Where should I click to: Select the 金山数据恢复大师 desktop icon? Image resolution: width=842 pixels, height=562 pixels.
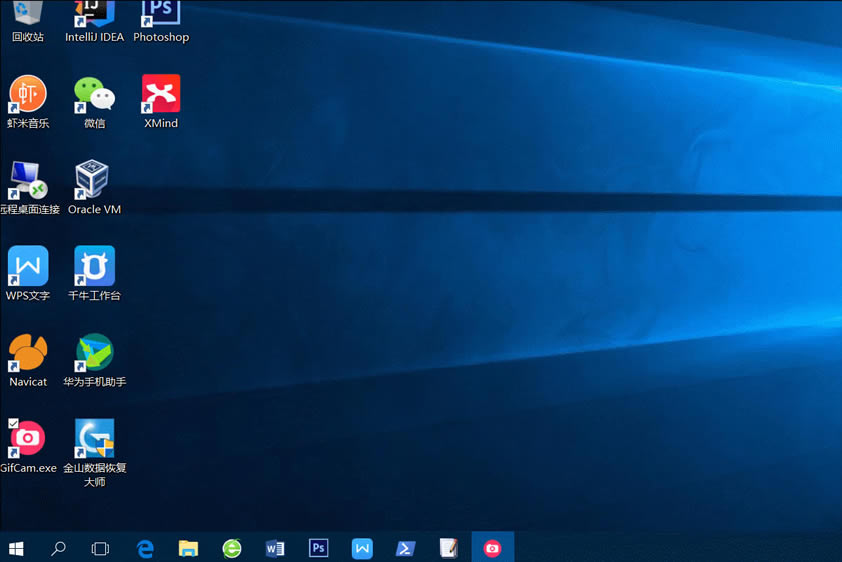94,439
